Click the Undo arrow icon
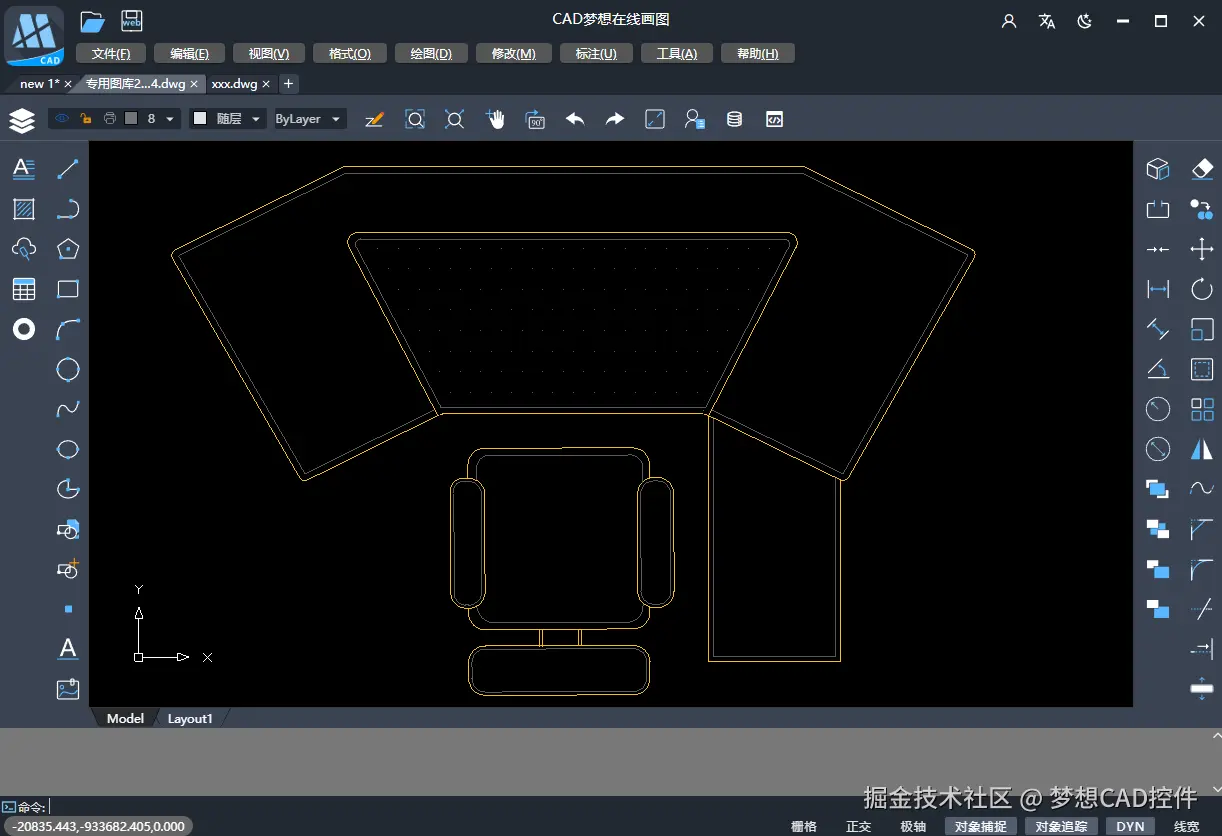The image size is (1222, 836). (575, 119)
